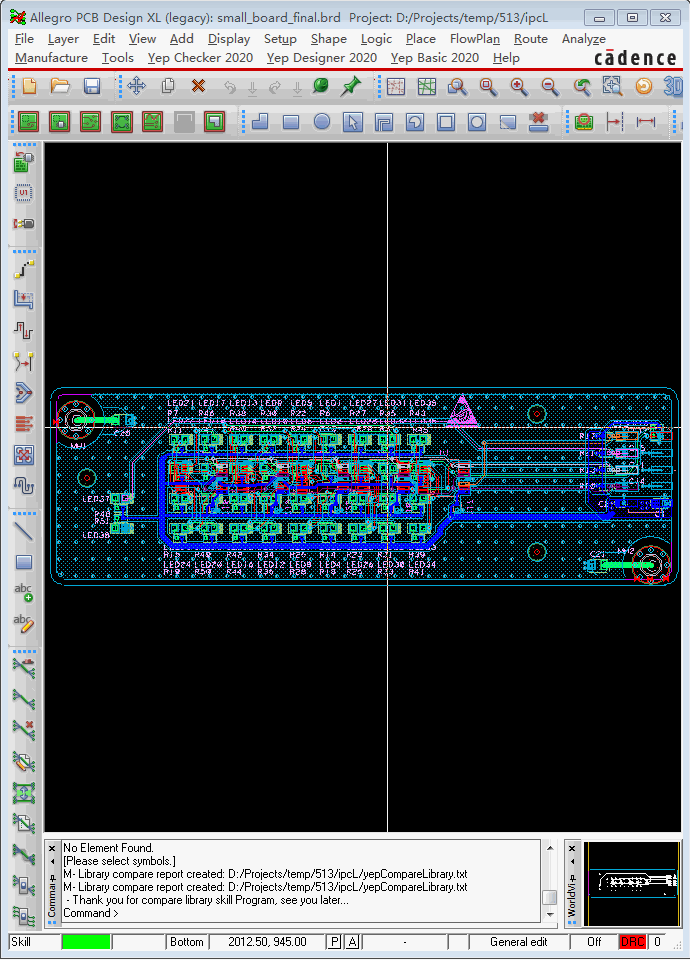Click the U1 component icon in sidebar
The height and width of the screenshot is (960, 690).
24,193
